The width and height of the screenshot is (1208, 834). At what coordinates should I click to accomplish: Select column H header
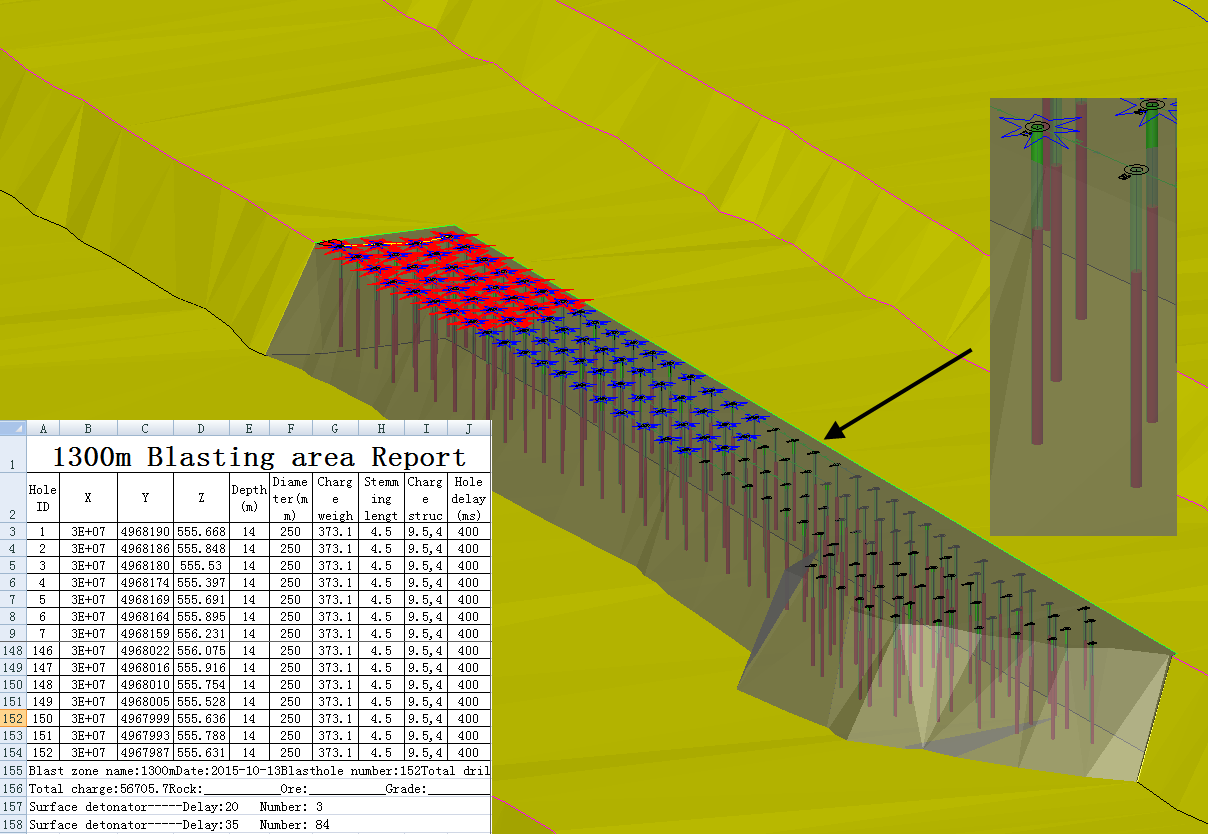pos(381,428)
